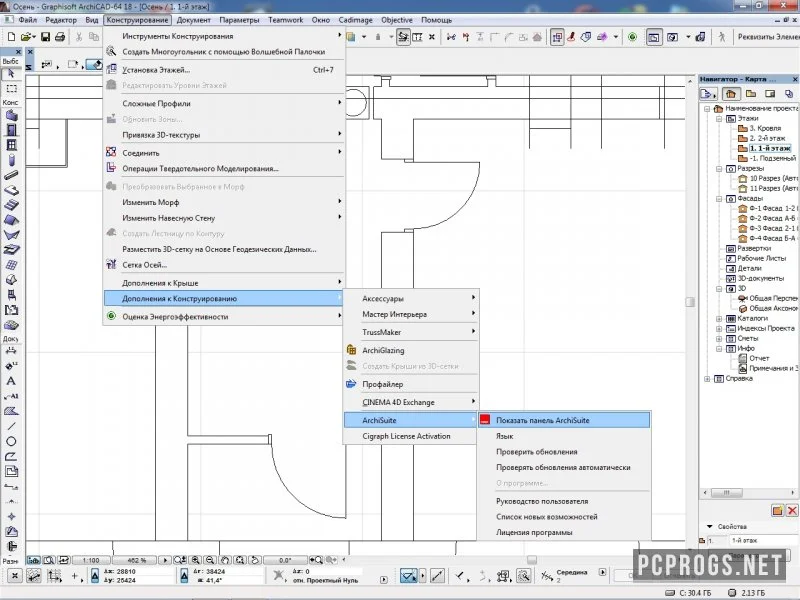Image resolution: width=800 pixels, height=600 pixels.
Task: Select the Beam tool in toolbox
Action: (11, 175)
